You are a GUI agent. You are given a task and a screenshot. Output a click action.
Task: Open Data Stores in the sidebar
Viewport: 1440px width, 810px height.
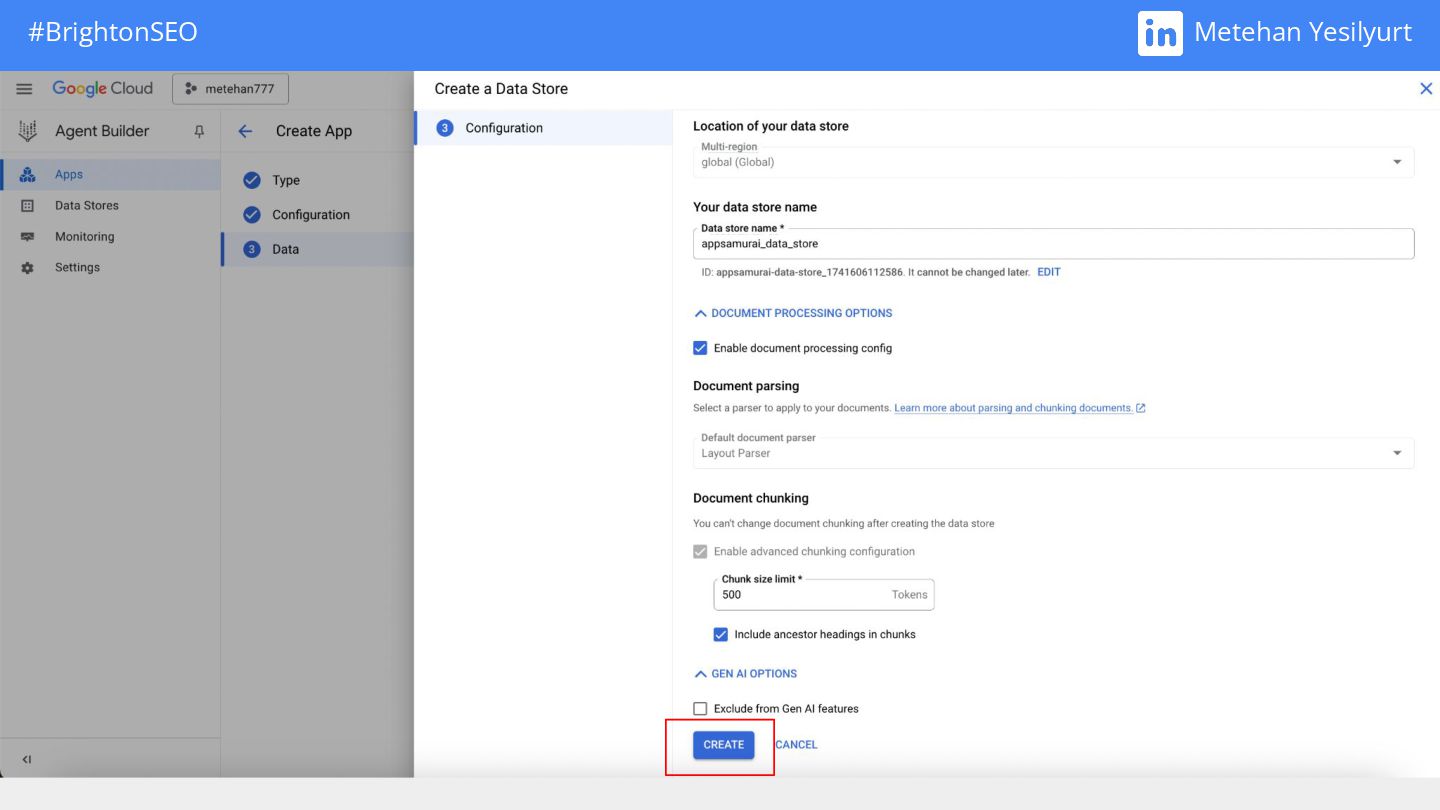[x=110, y=205]
